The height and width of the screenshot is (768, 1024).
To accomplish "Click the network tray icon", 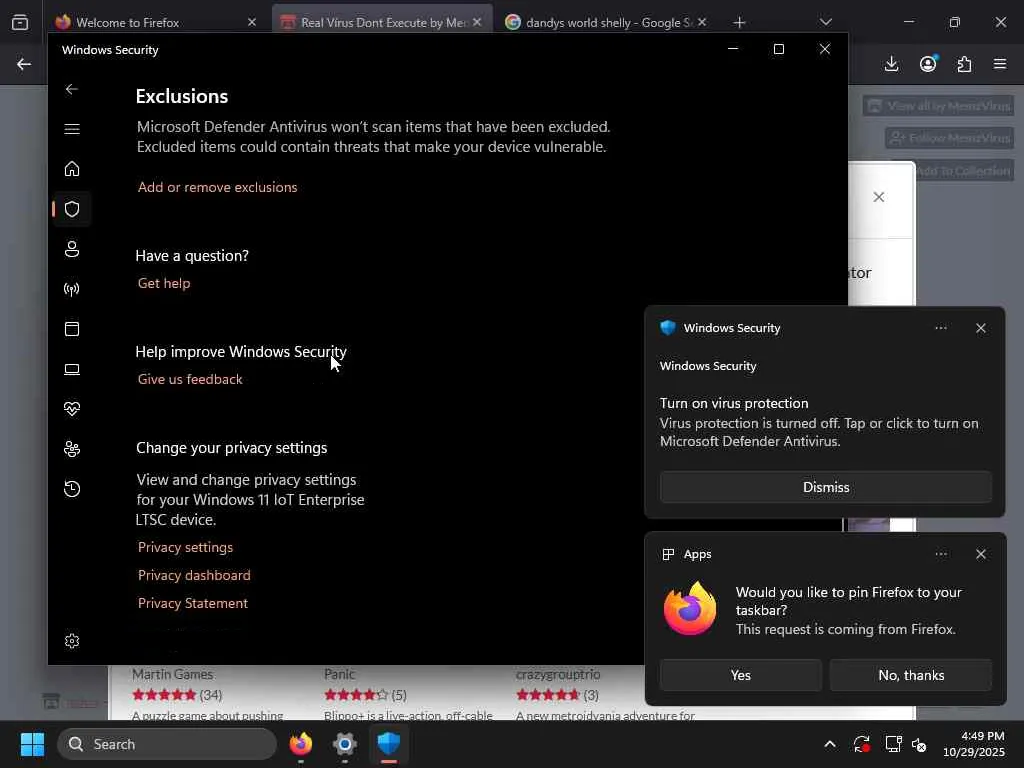I will [893, 744].
